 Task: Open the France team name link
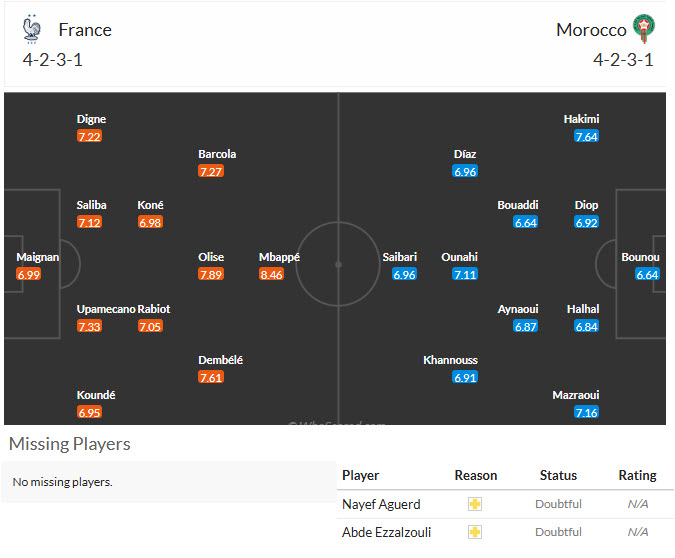85,30
